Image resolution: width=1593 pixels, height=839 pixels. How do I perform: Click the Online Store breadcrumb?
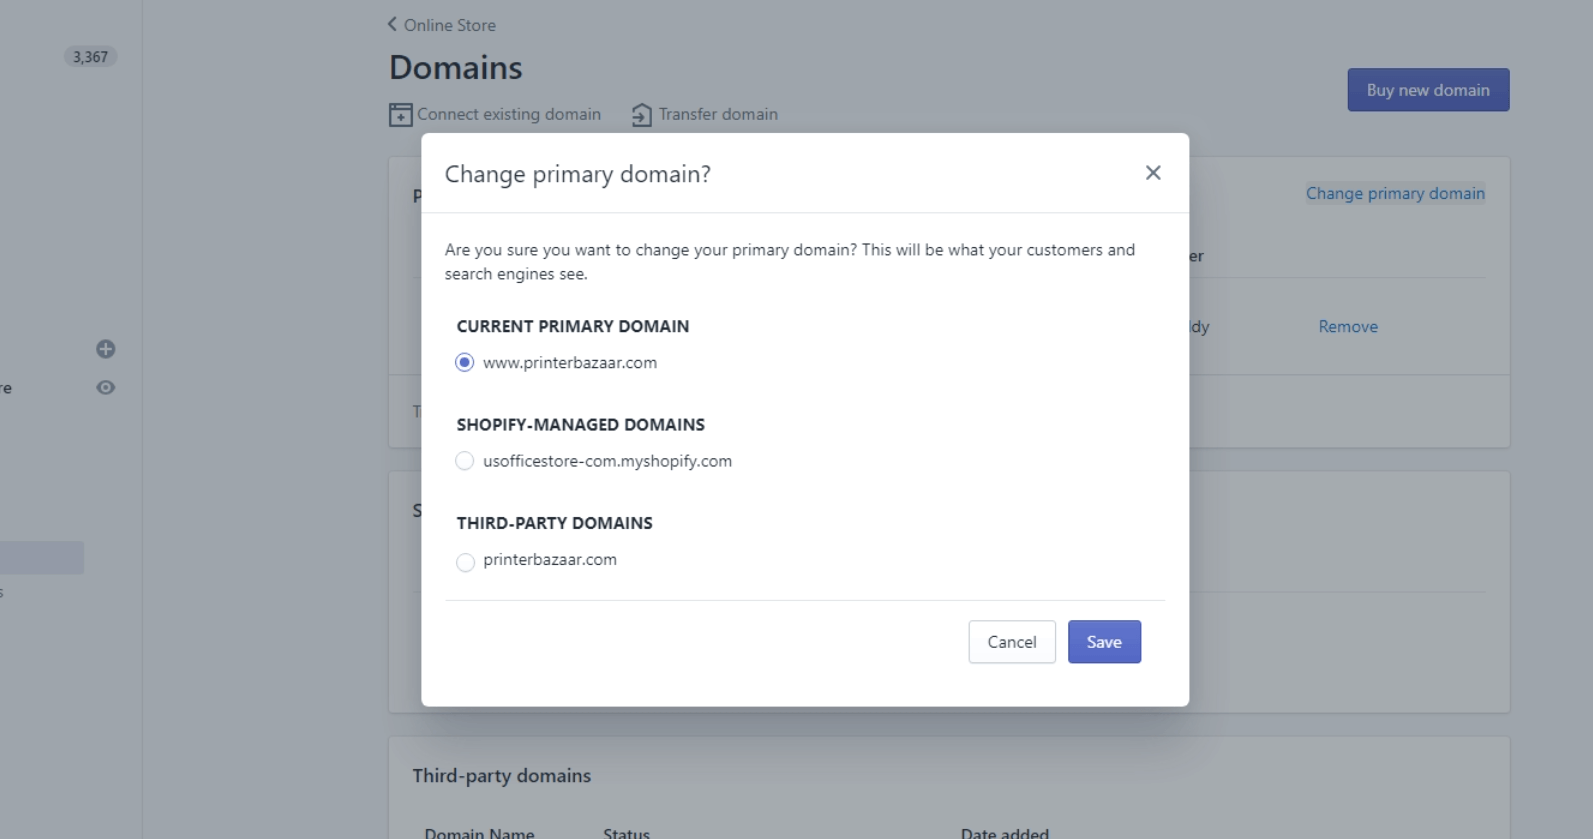450,25
